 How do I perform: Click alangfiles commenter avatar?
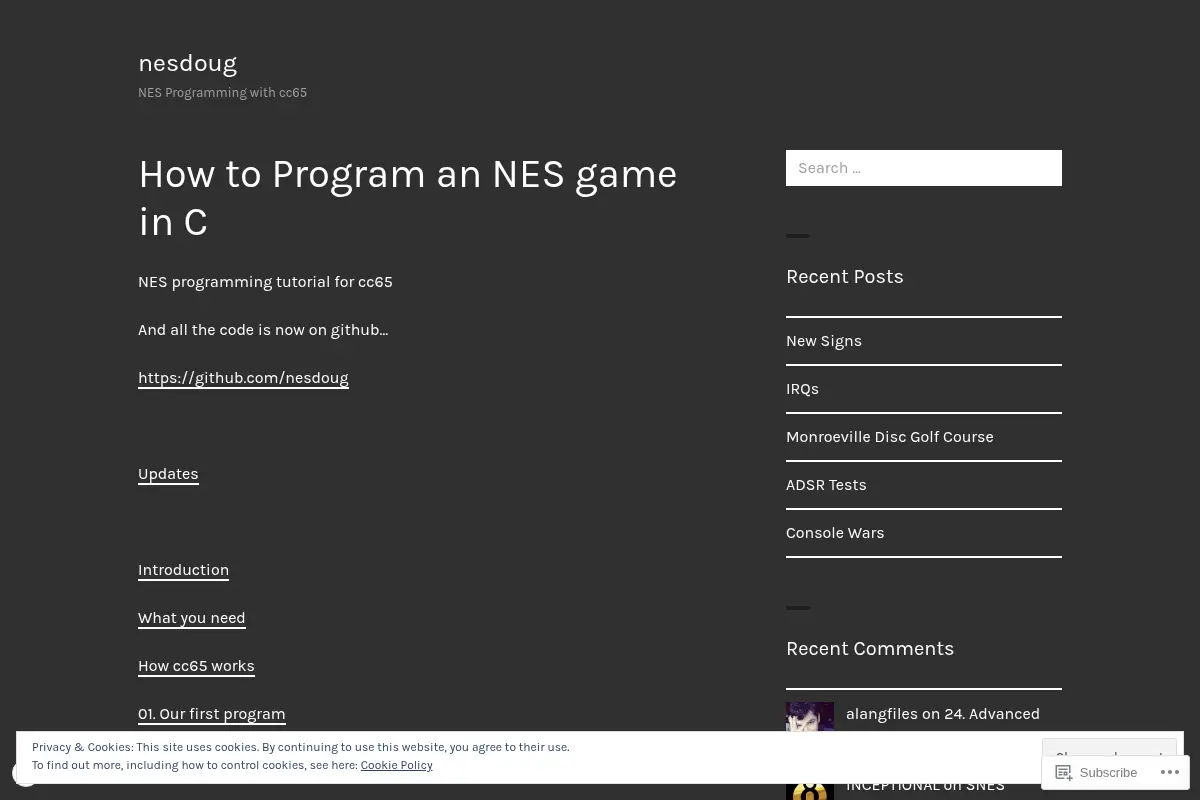[810, 717]
